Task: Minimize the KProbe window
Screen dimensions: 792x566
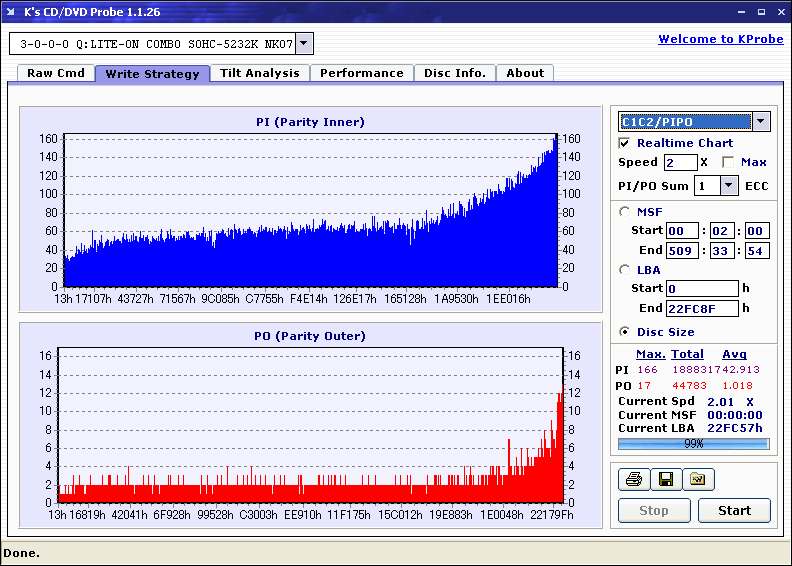Action: point(741,12)
